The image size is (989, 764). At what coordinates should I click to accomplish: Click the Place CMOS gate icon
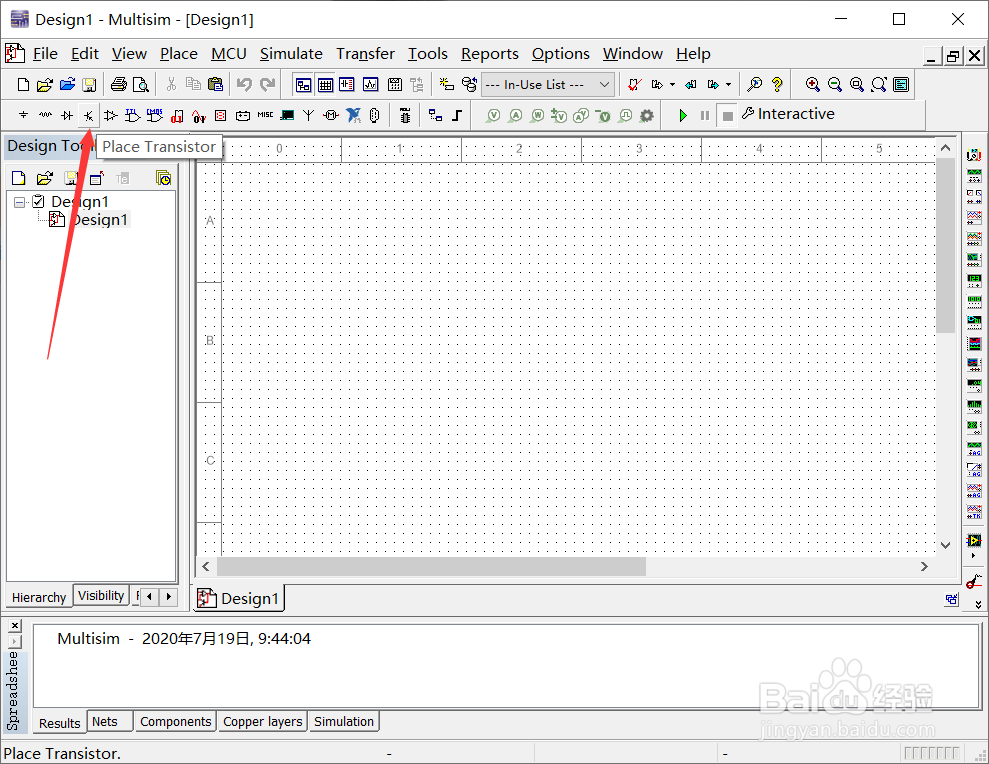pos(155,115)
